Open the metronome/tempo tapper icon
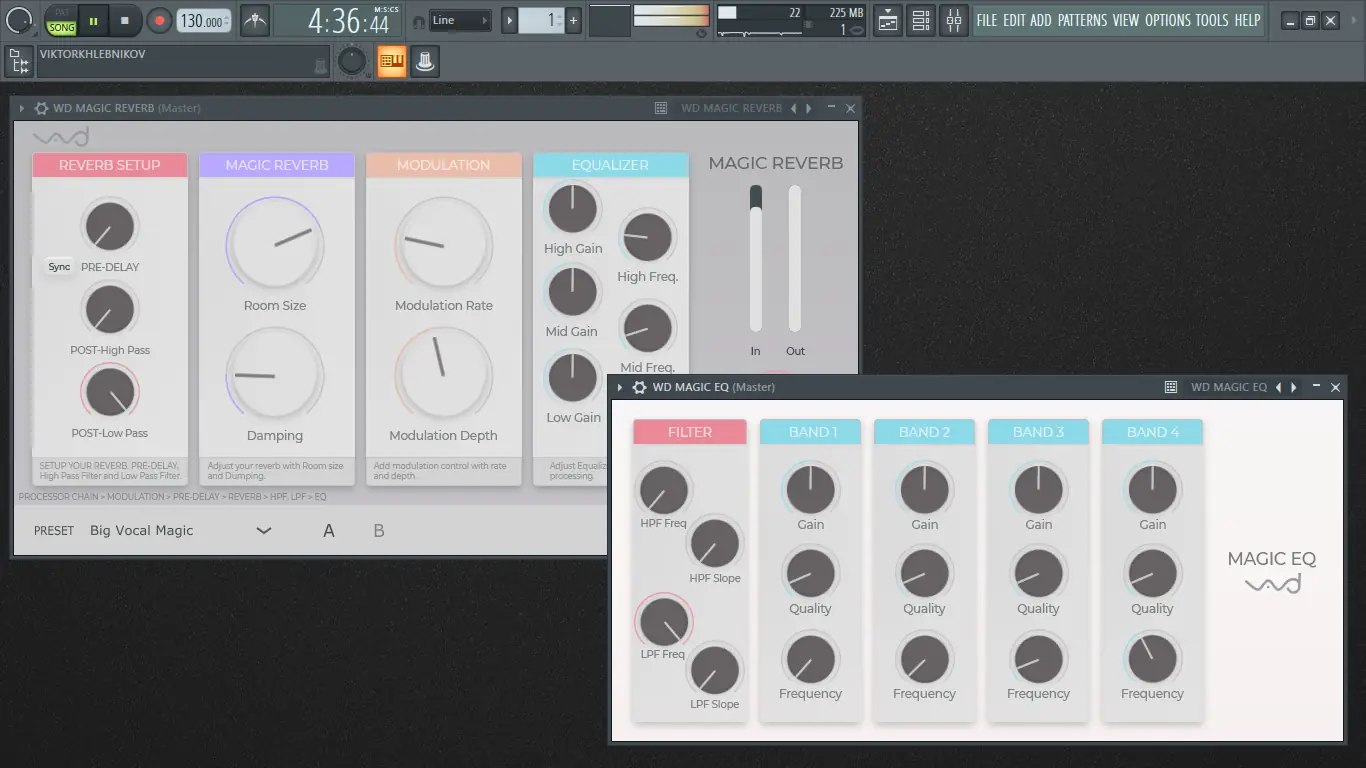 tap(255, 20)
